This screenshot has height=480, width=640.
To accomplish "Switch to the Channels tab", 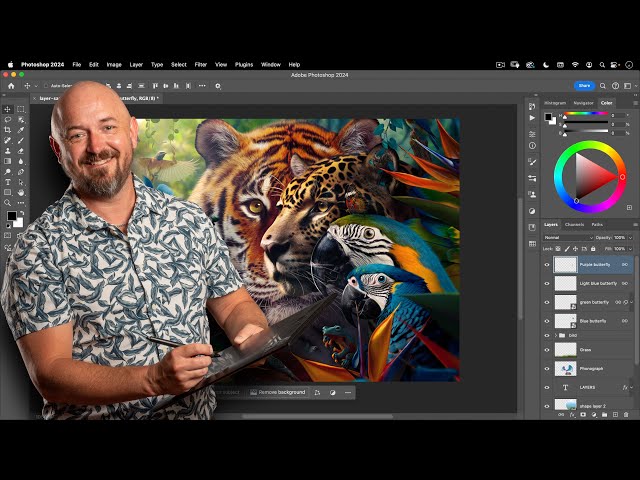I will point(574,224).
